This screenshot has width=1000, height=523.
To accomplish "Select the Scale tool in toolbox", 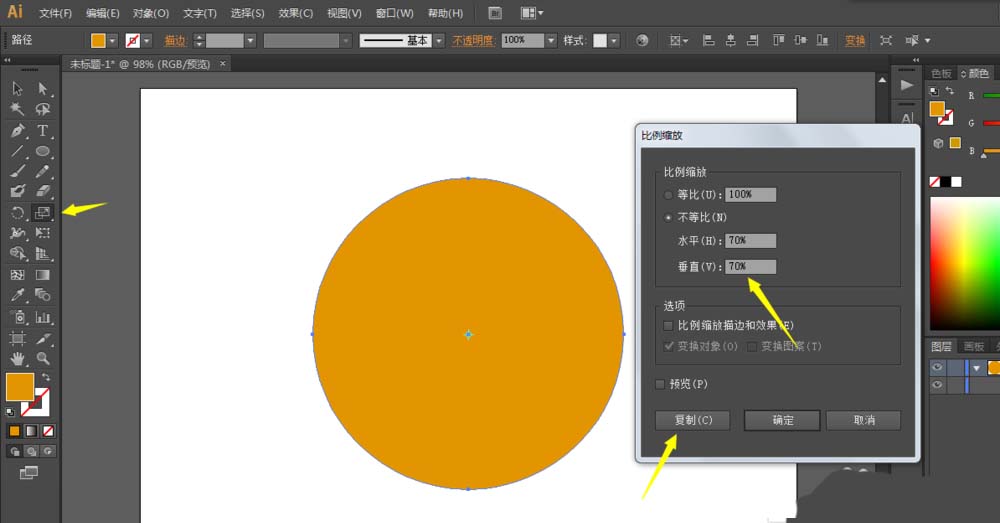I will pos(43,213).
